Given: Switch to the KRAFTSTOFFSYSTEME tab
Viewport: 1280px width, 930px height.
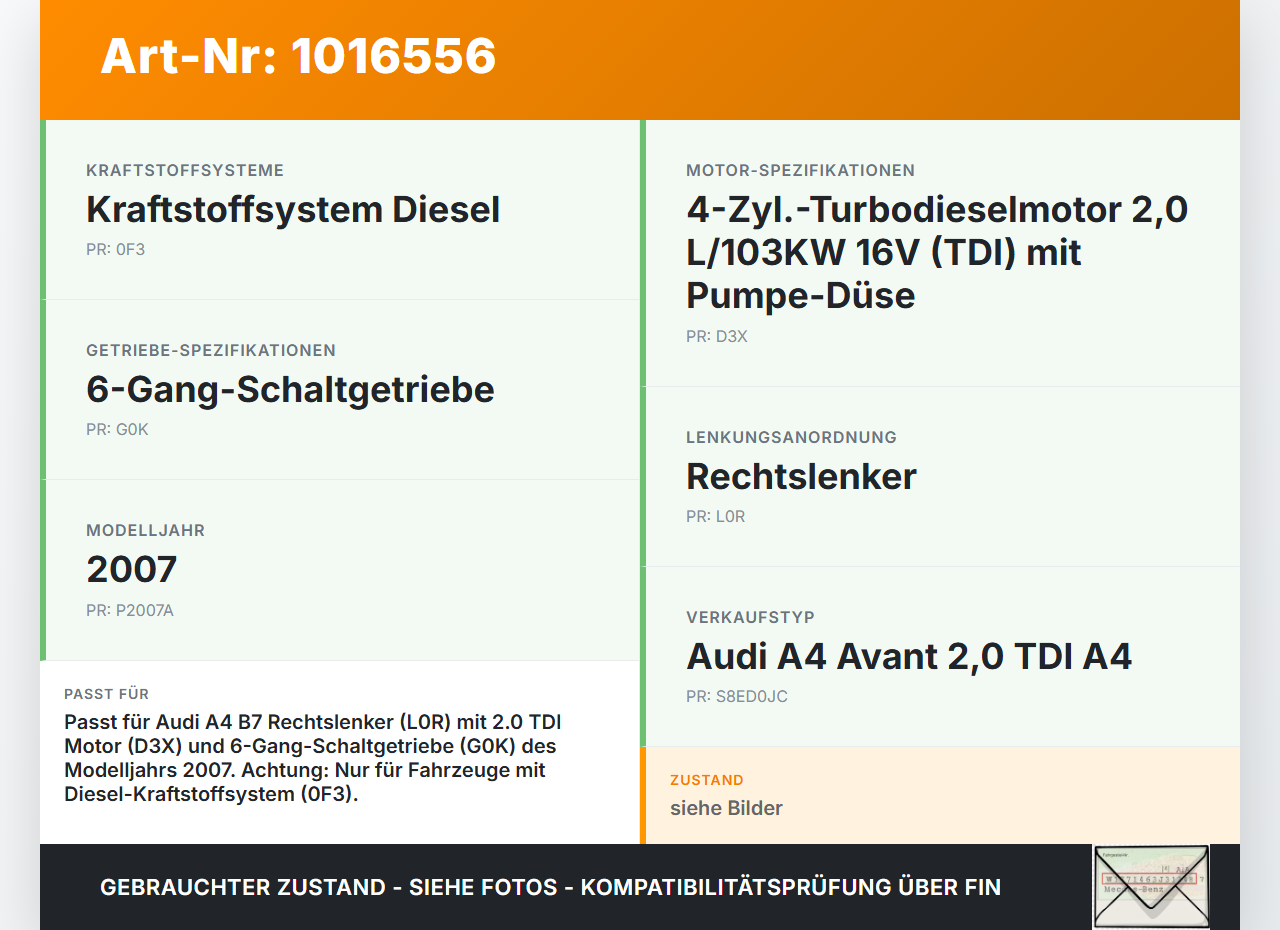Looking at the screenshot, I should [x=185, y=170].
